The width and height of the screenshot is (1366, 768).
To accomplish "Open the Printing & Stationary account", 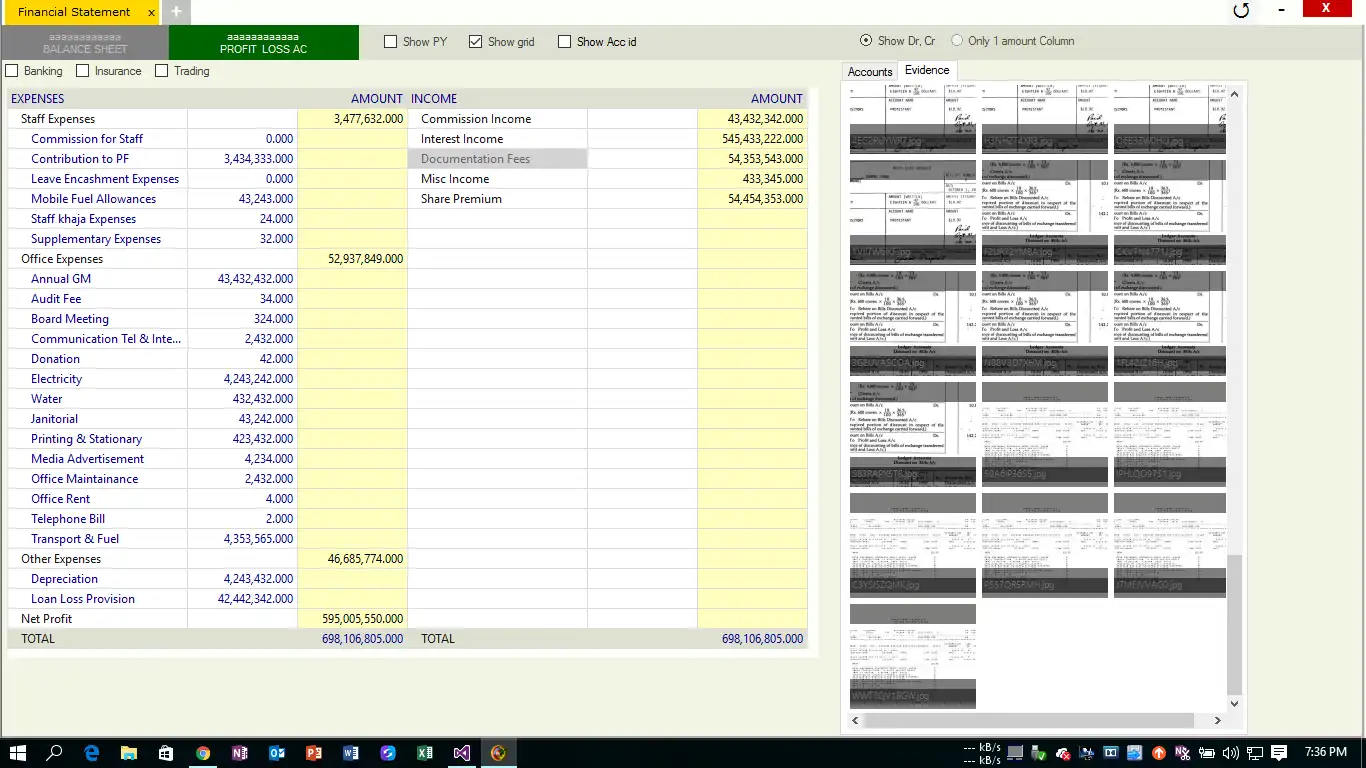I will click(86, 439).
